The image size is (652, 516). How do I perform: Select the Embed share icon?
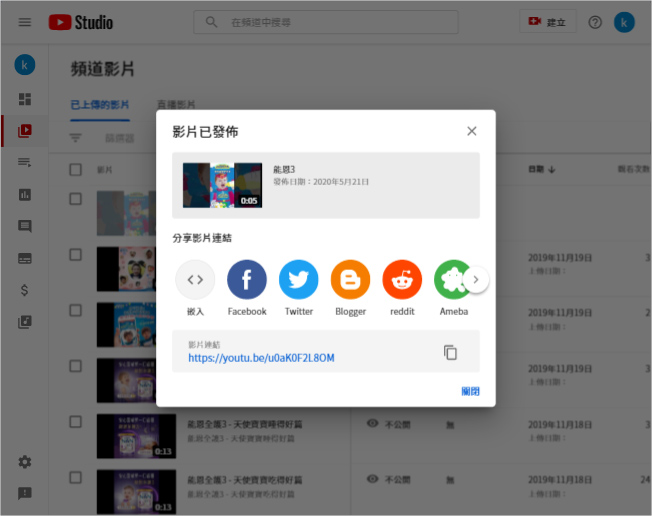(195, 279)
